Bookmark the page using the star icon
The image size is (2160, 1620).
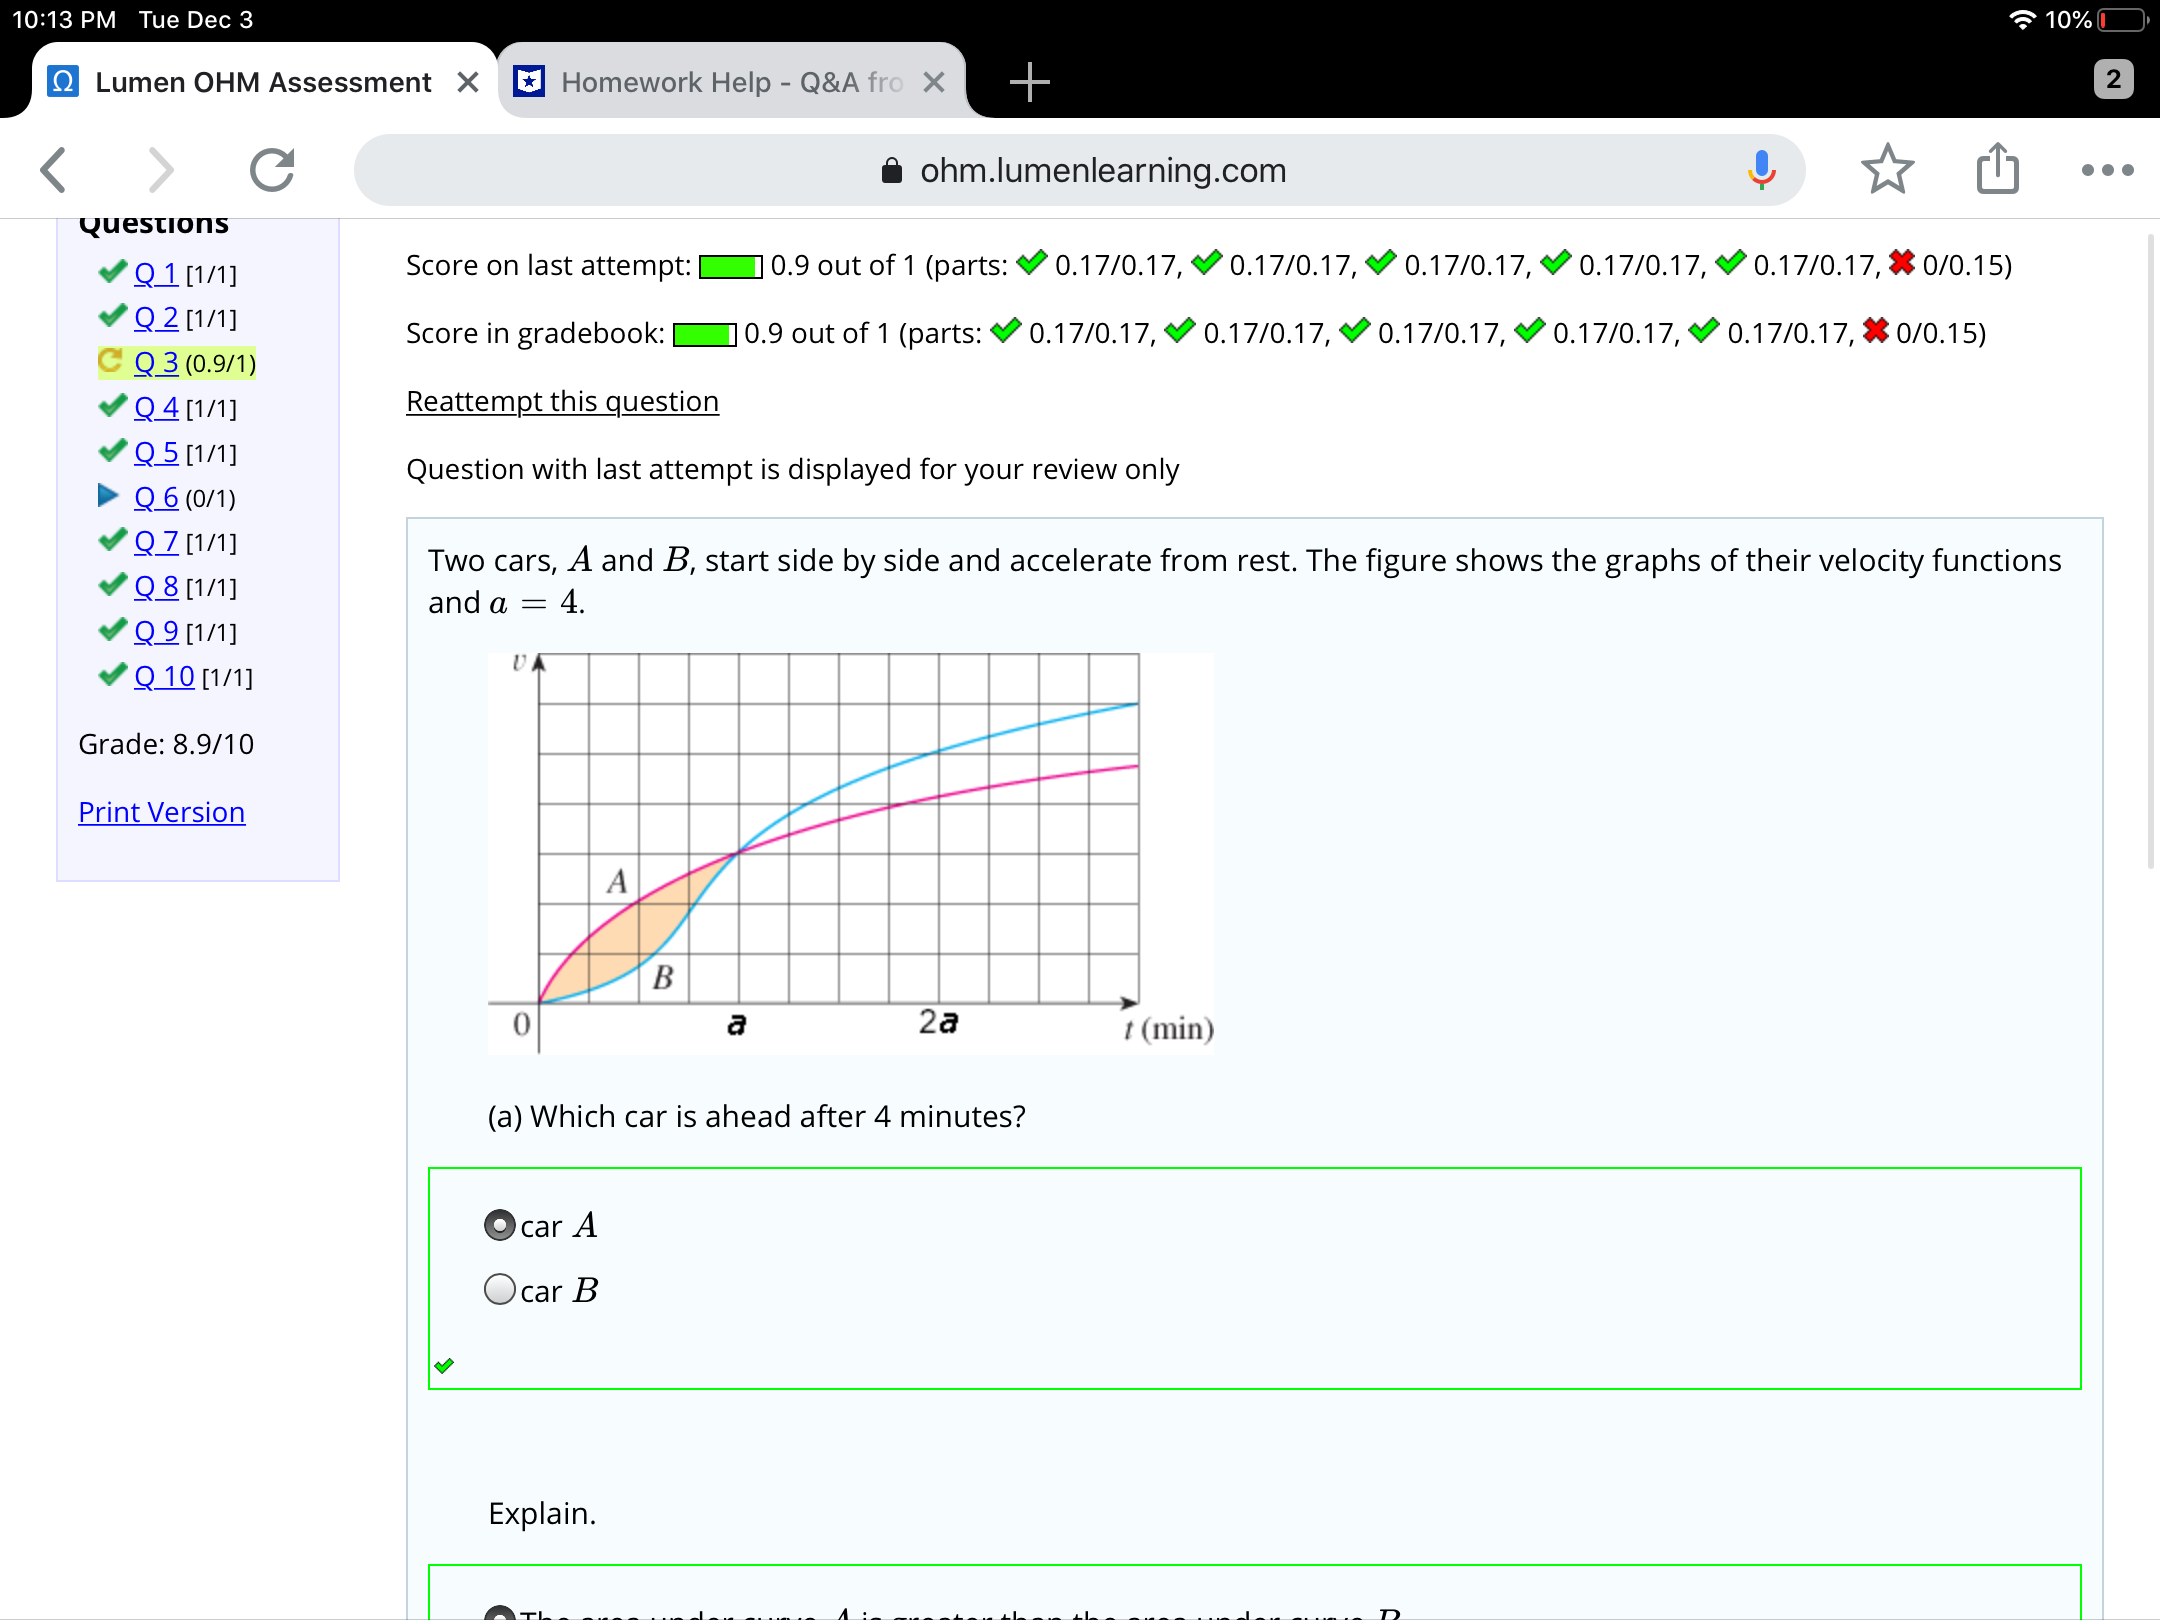tap(1888, 170)
